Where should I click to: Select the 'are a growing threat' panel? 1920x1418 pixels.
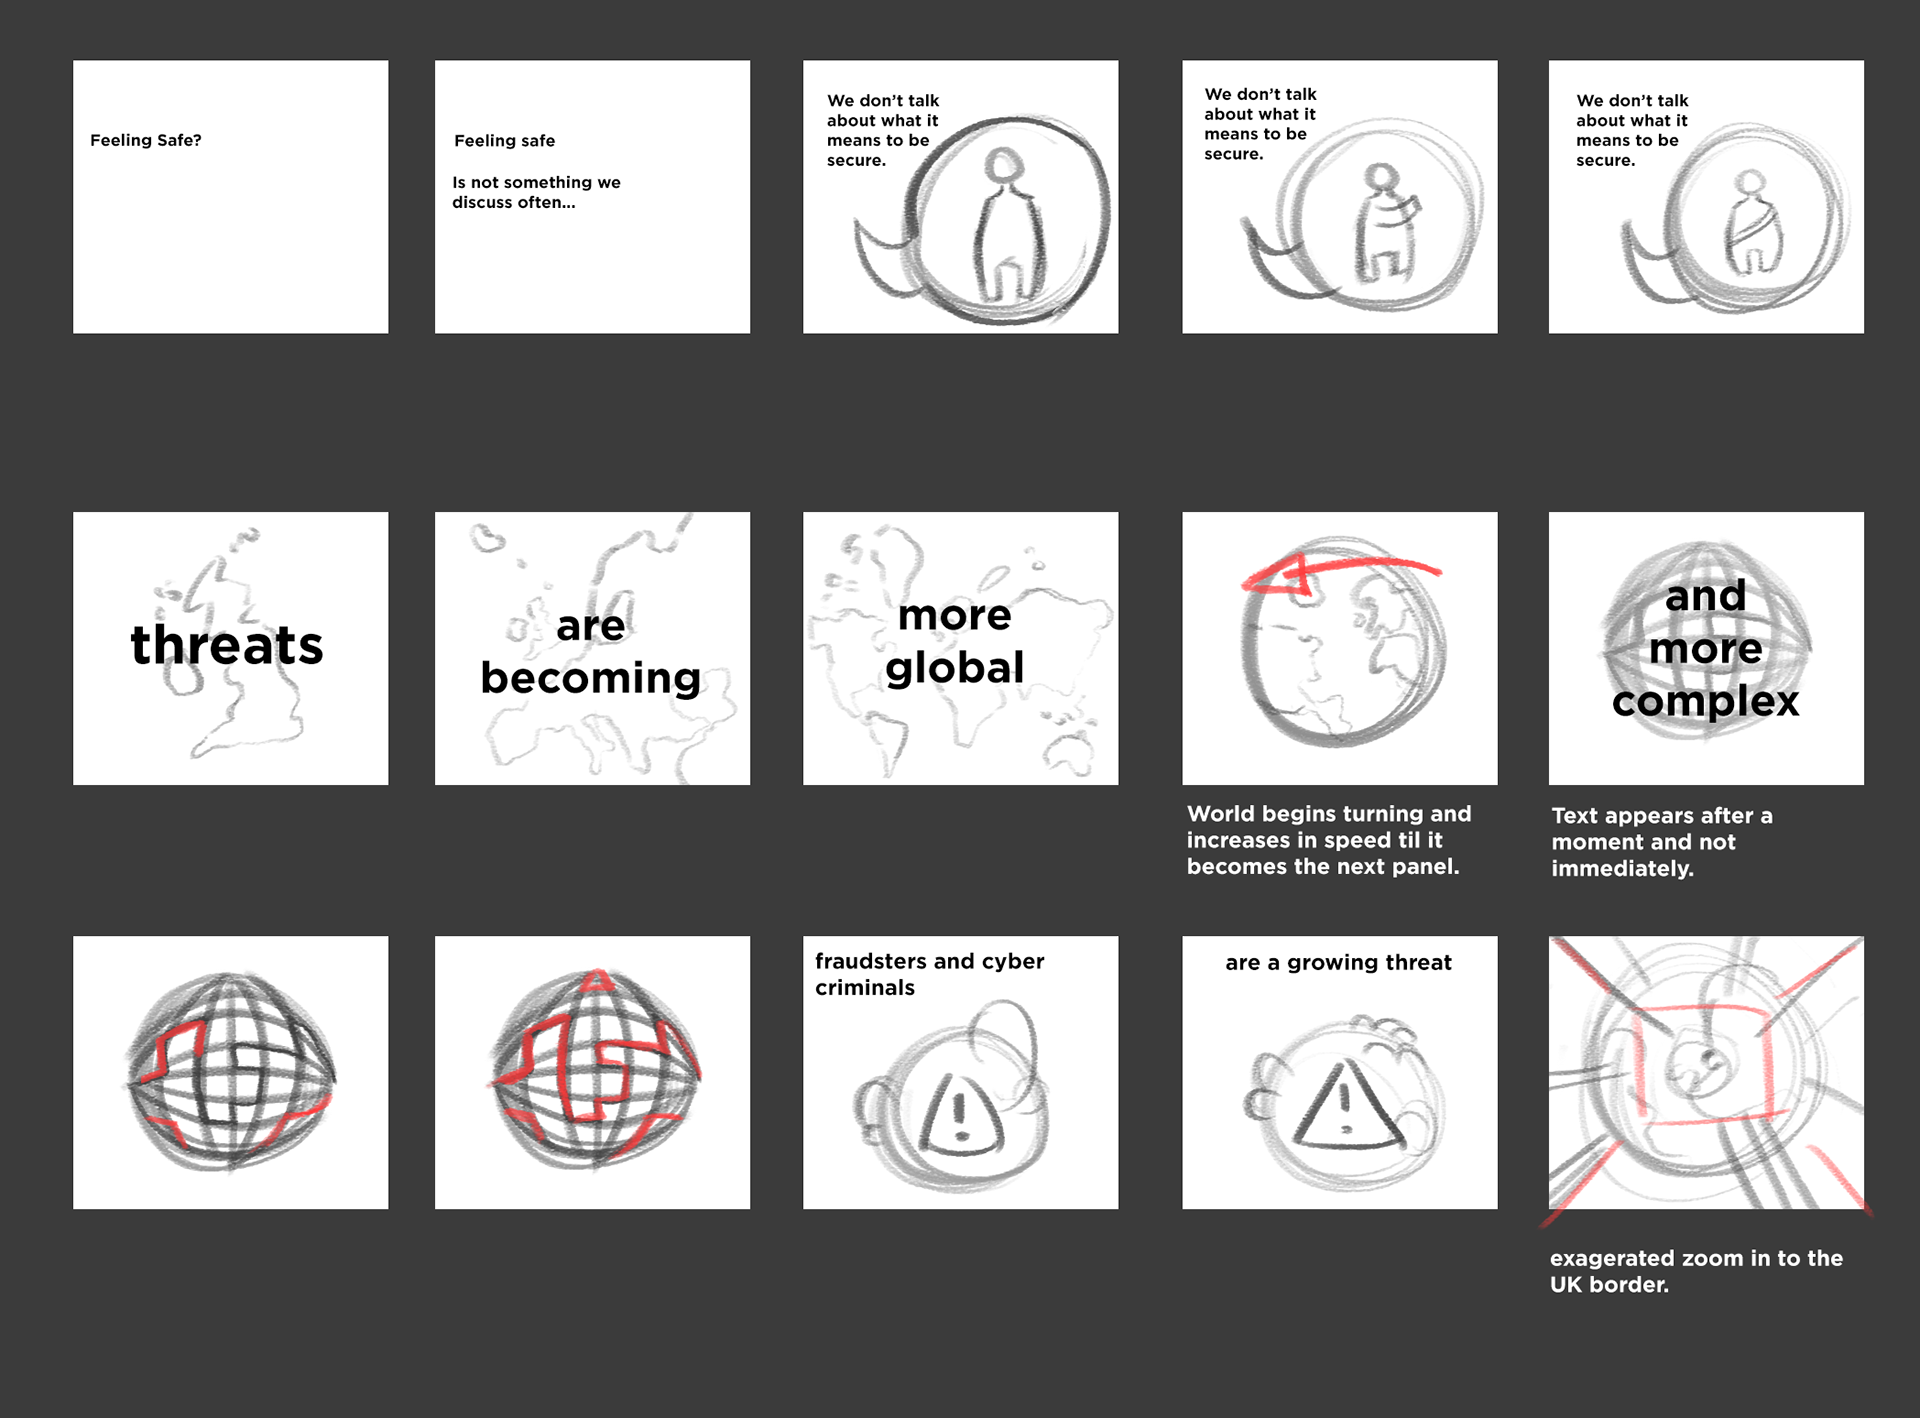pos(1340,1072)
